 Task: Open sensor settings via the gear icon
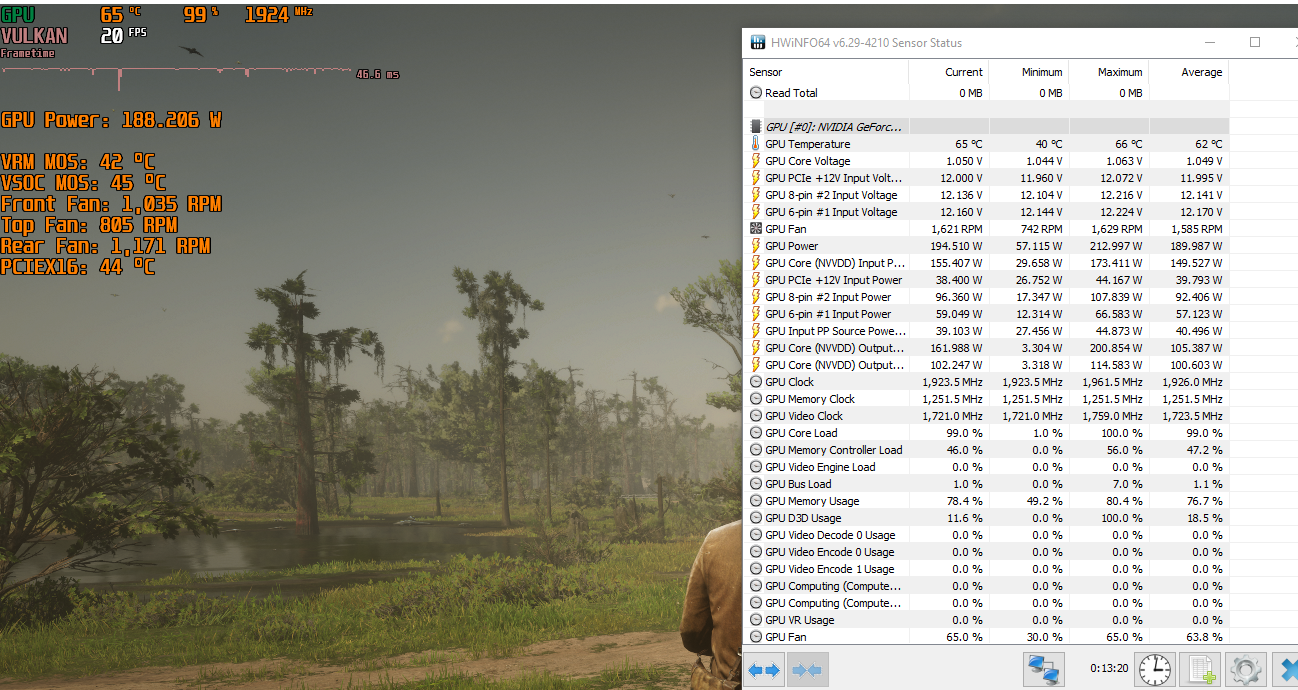(x=1246, y=669)
